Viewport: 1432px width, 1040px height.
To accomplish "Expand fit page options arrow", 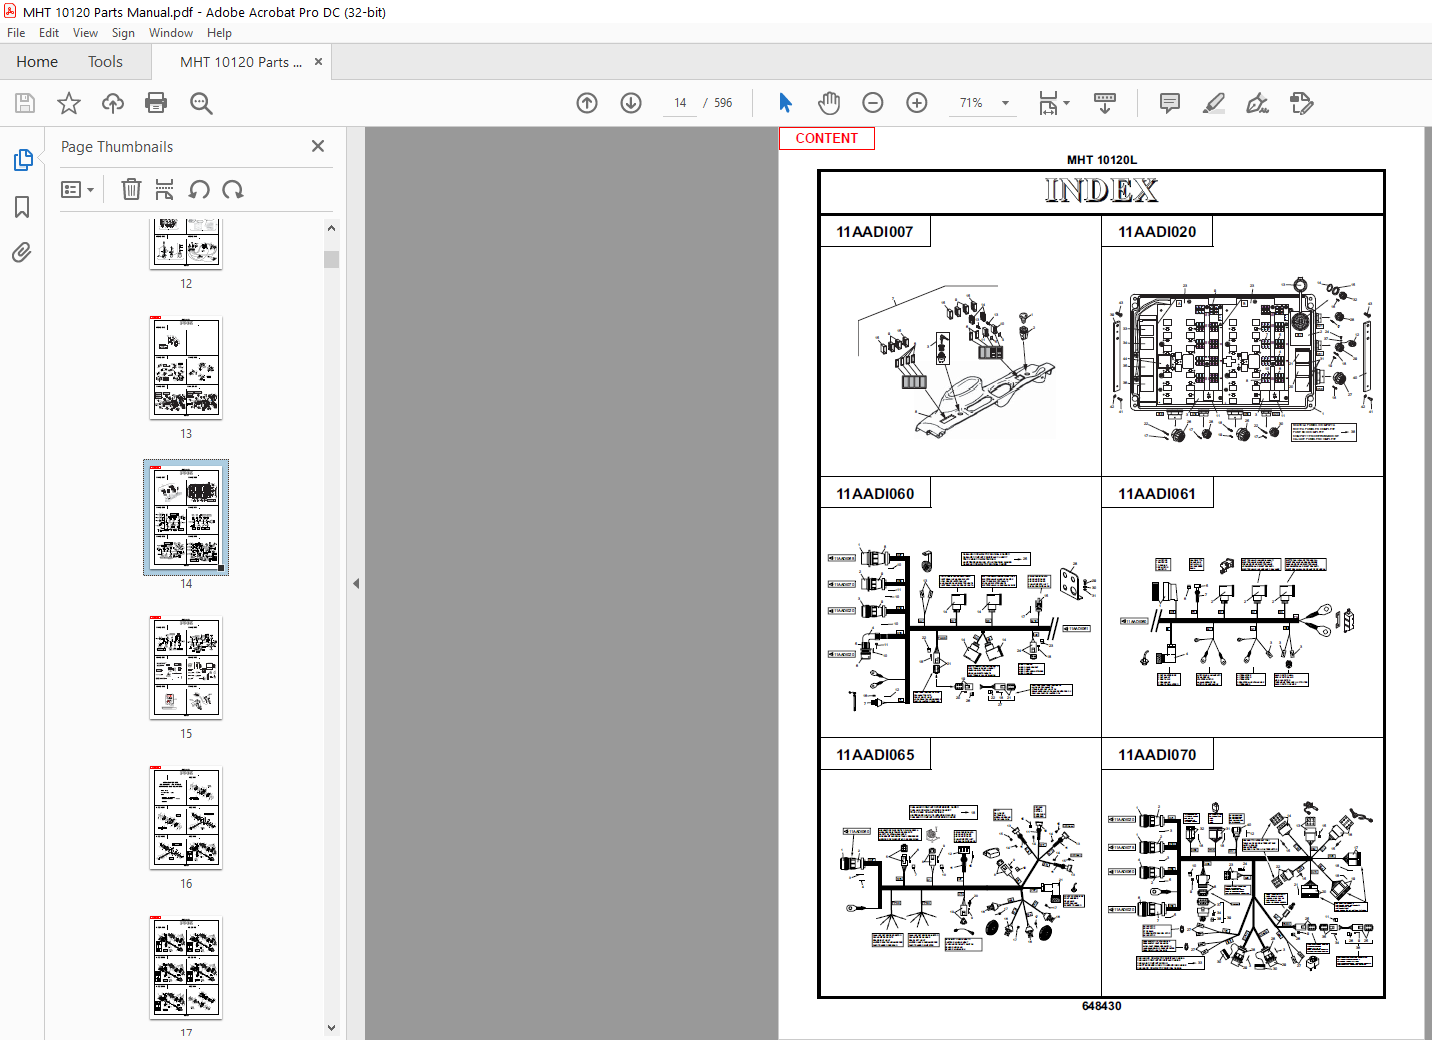I will pos(1067,103).
